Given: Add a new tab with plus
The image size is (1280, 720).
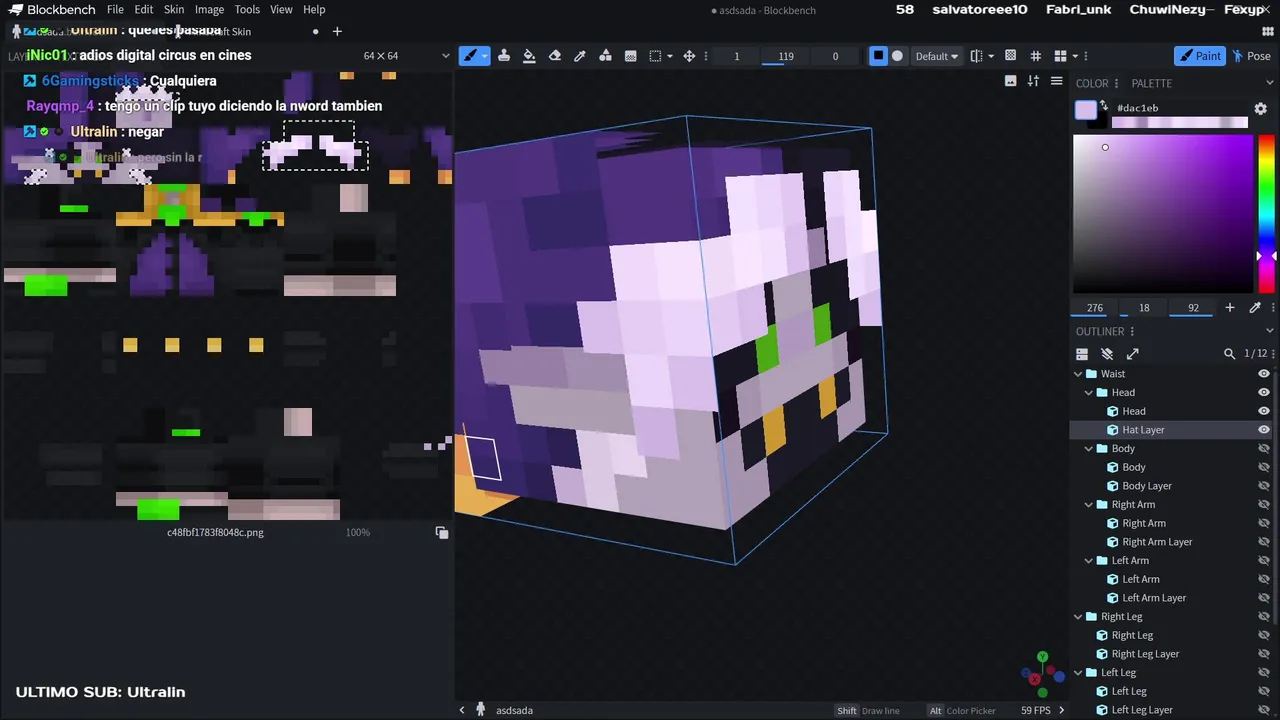Looking at the screenshot, I should (337, 31).
